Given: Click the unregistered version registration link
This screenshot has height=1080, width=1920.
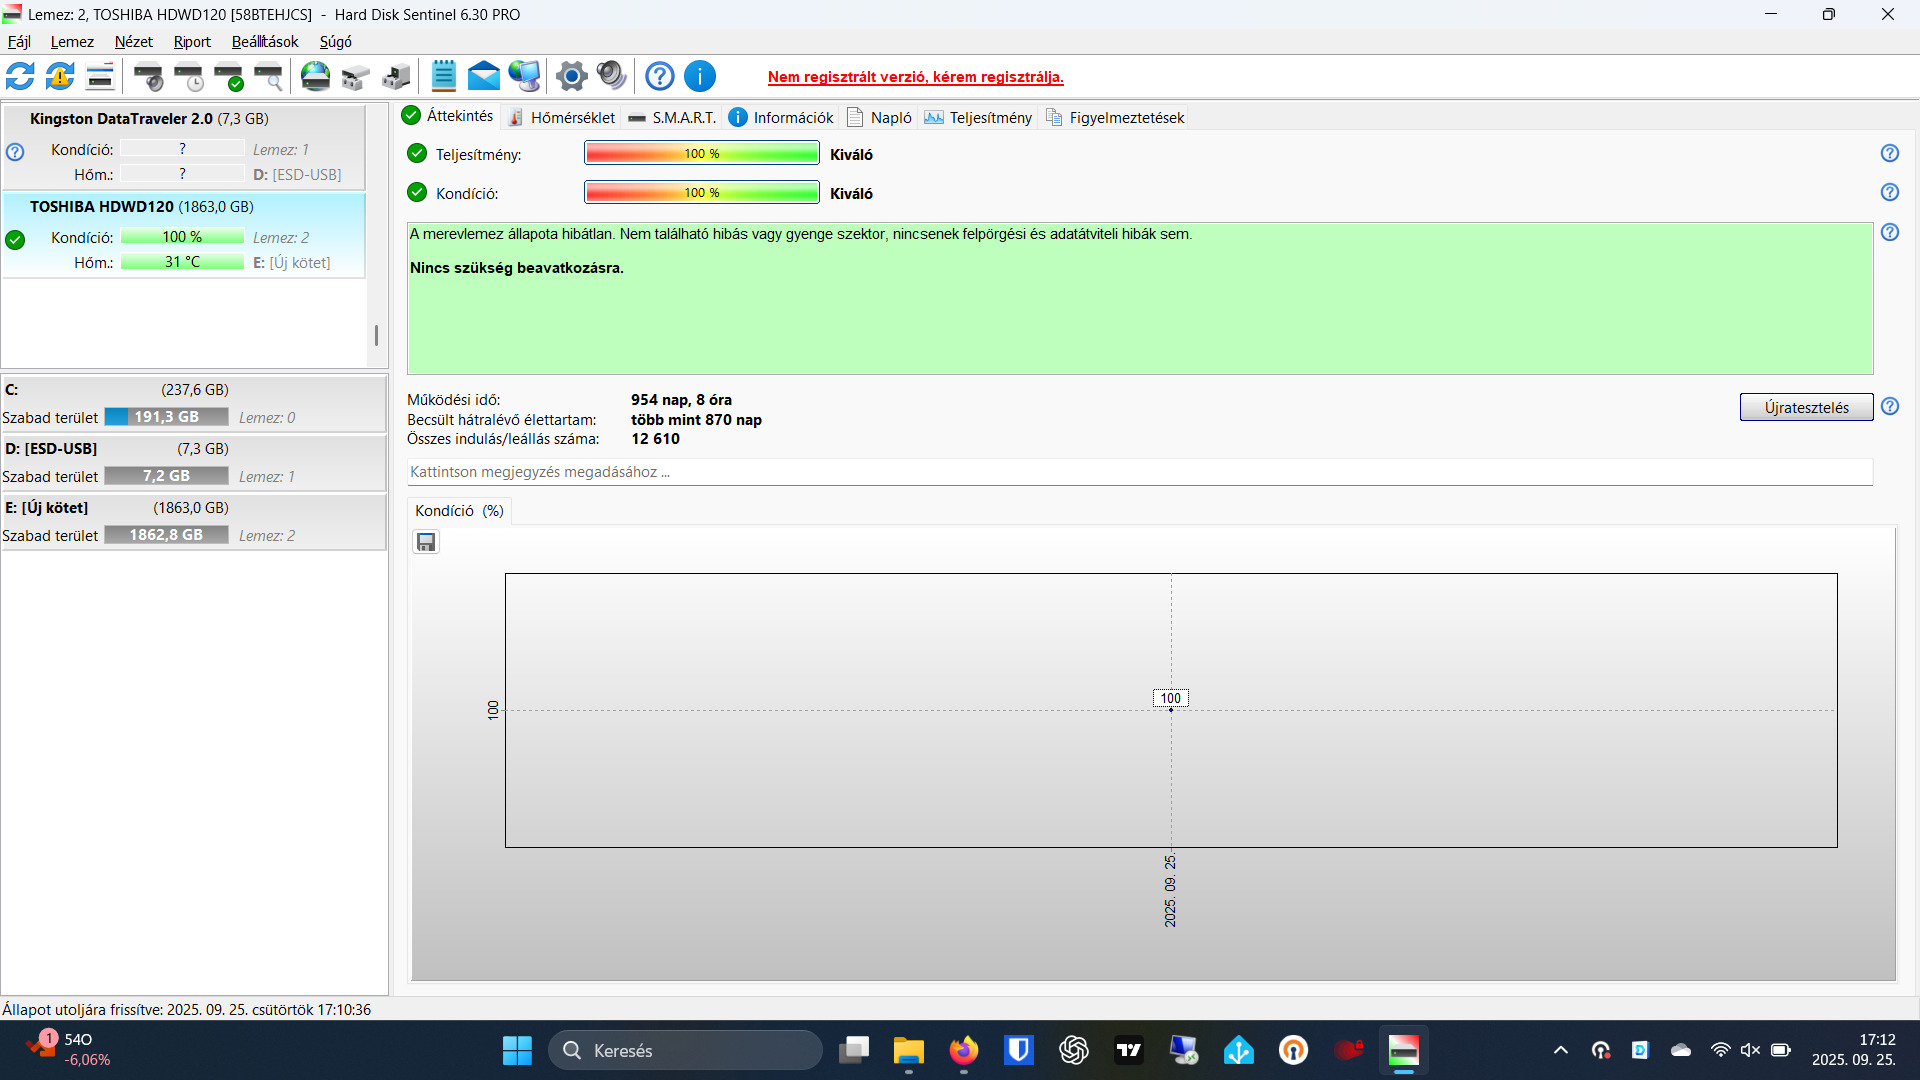Looking at the screenshot, I should pyautogui.click(x=915, y=77).
